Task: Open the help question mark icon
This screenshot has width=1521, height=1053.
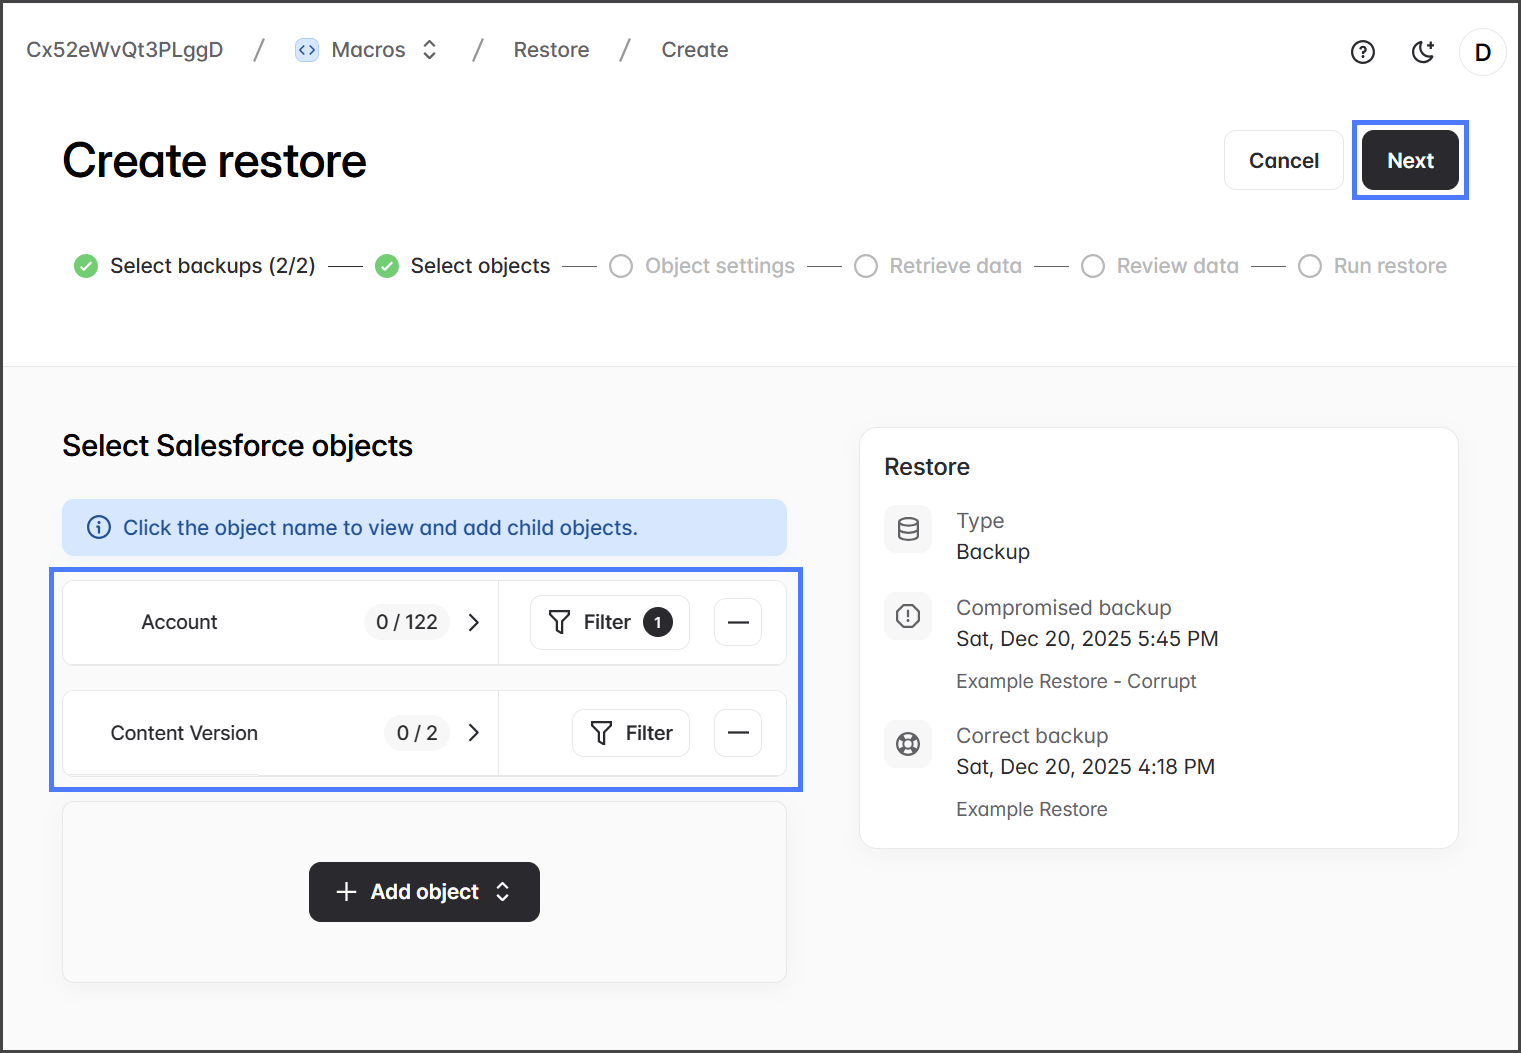Action: (x=1362, y=52)
